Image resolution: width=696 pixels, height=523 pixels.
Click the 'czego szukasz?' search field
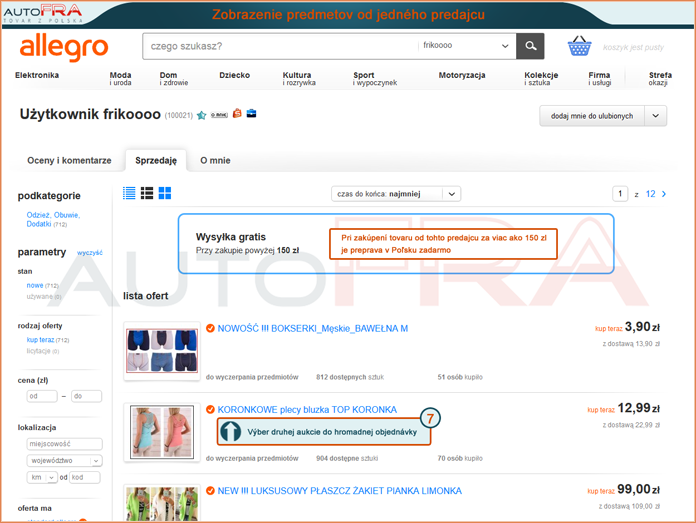(x=280, y=46)
